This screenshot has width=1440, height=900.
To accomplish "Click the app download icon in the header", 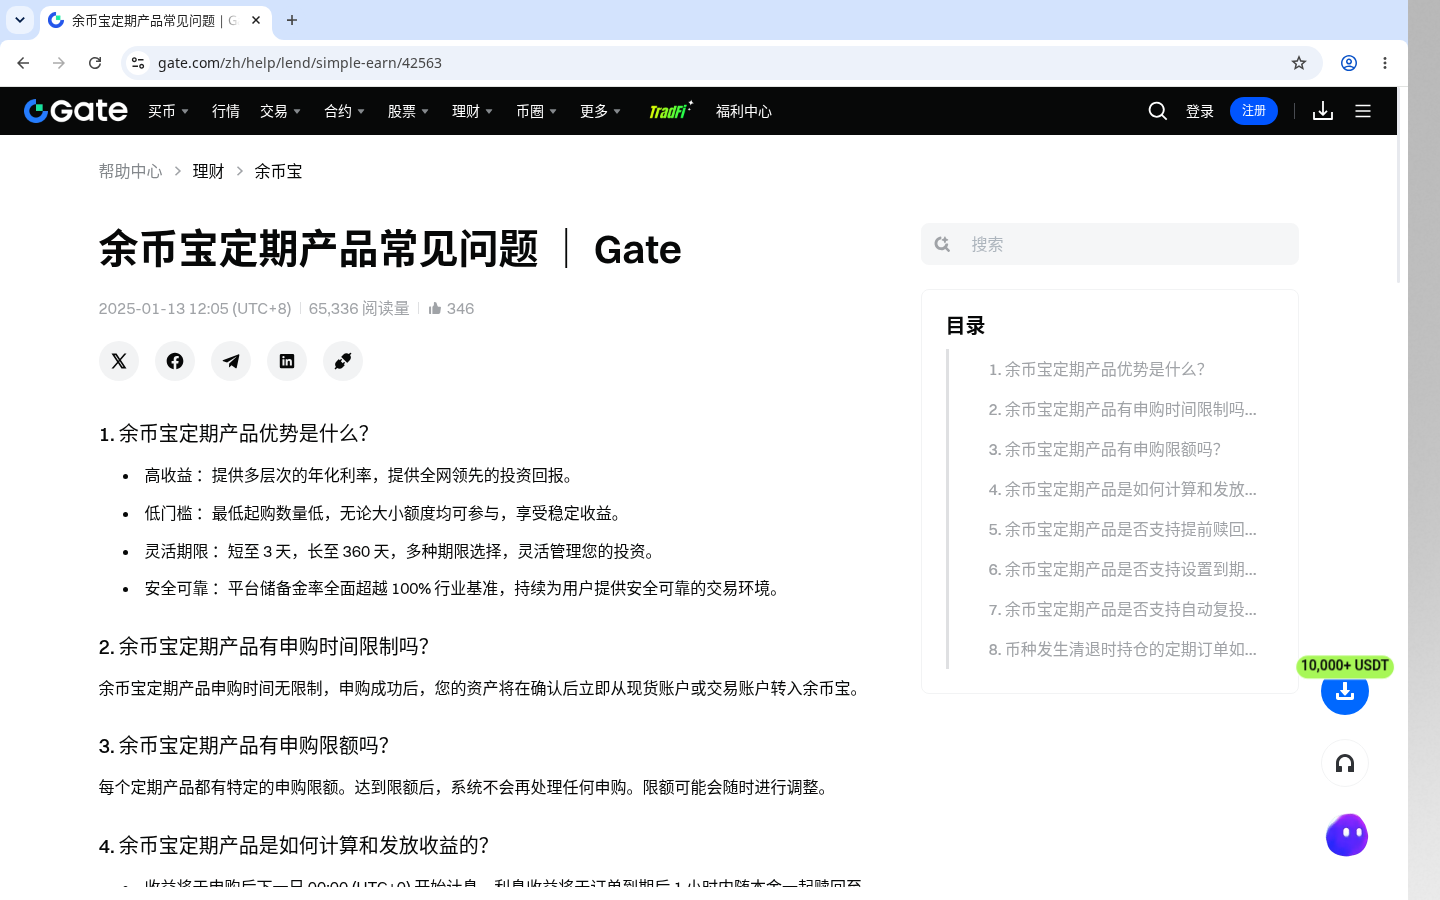I will (1323, 111).
